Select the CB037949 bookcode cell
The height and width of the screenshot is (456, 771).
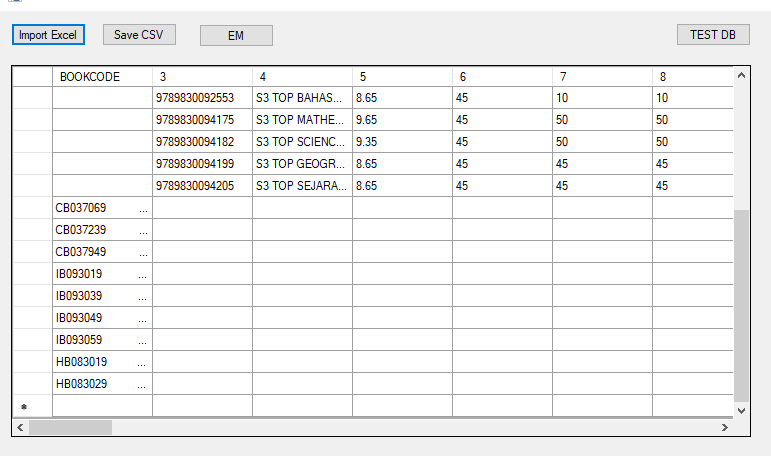102,252
